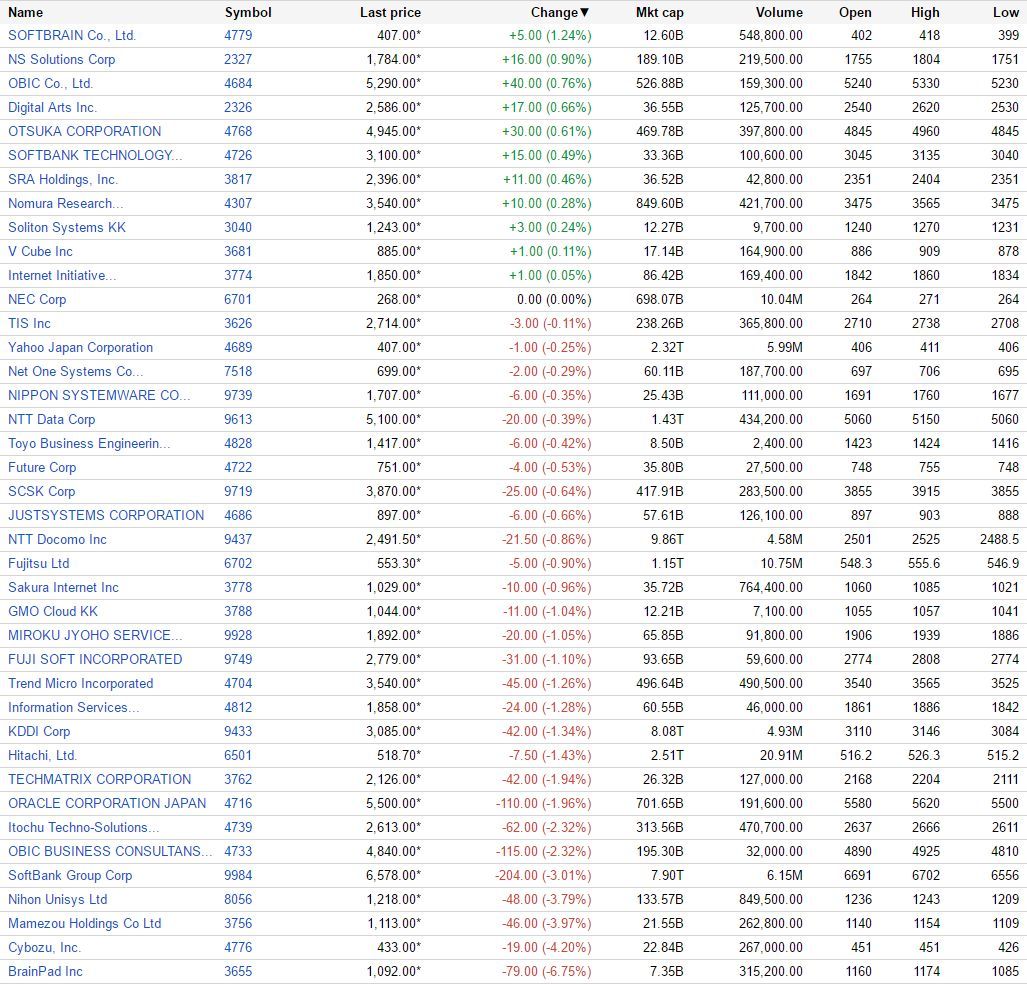The width and height of the screenshot is (1027, 984).
Task: Open SOFTBRAIN Co., Ltd. stock page
Action: click(72, 35)
